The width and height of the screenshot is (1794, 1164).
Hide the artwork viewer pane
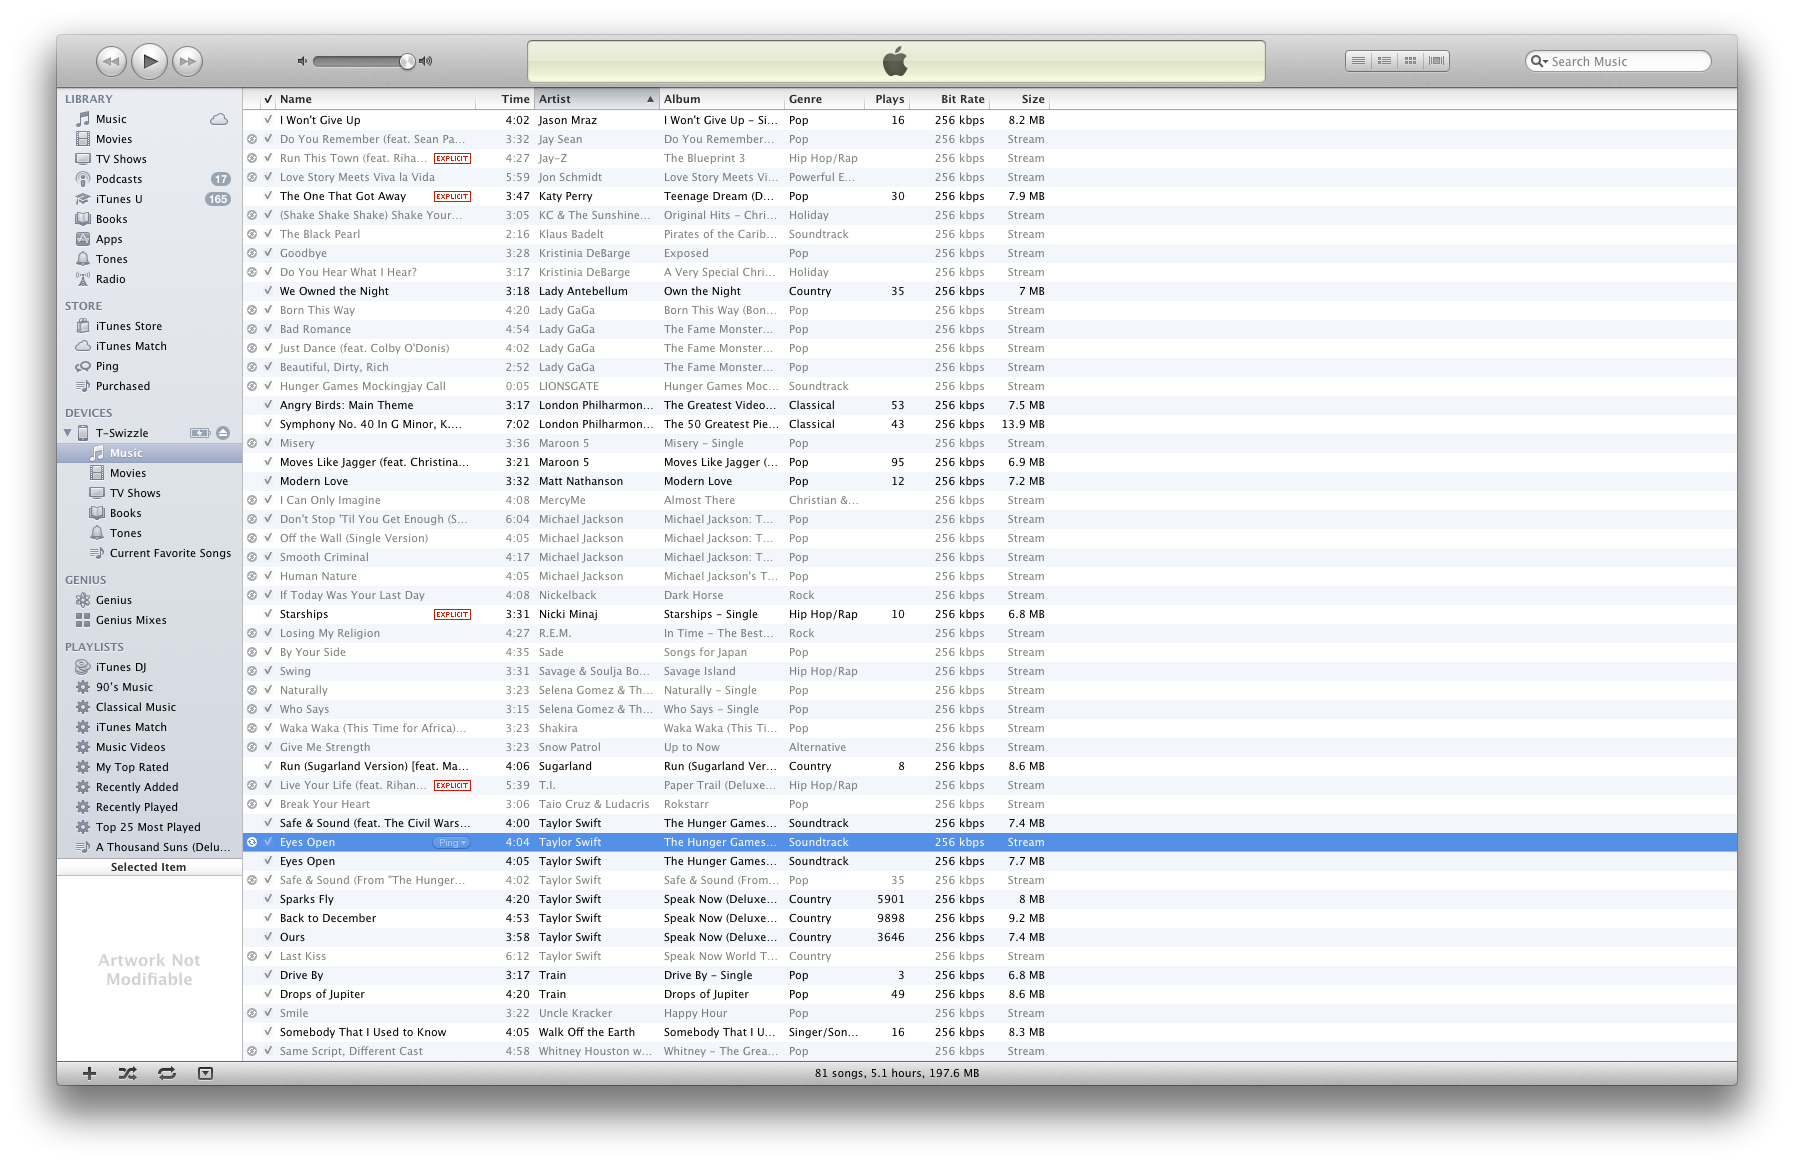(205, 1073)
